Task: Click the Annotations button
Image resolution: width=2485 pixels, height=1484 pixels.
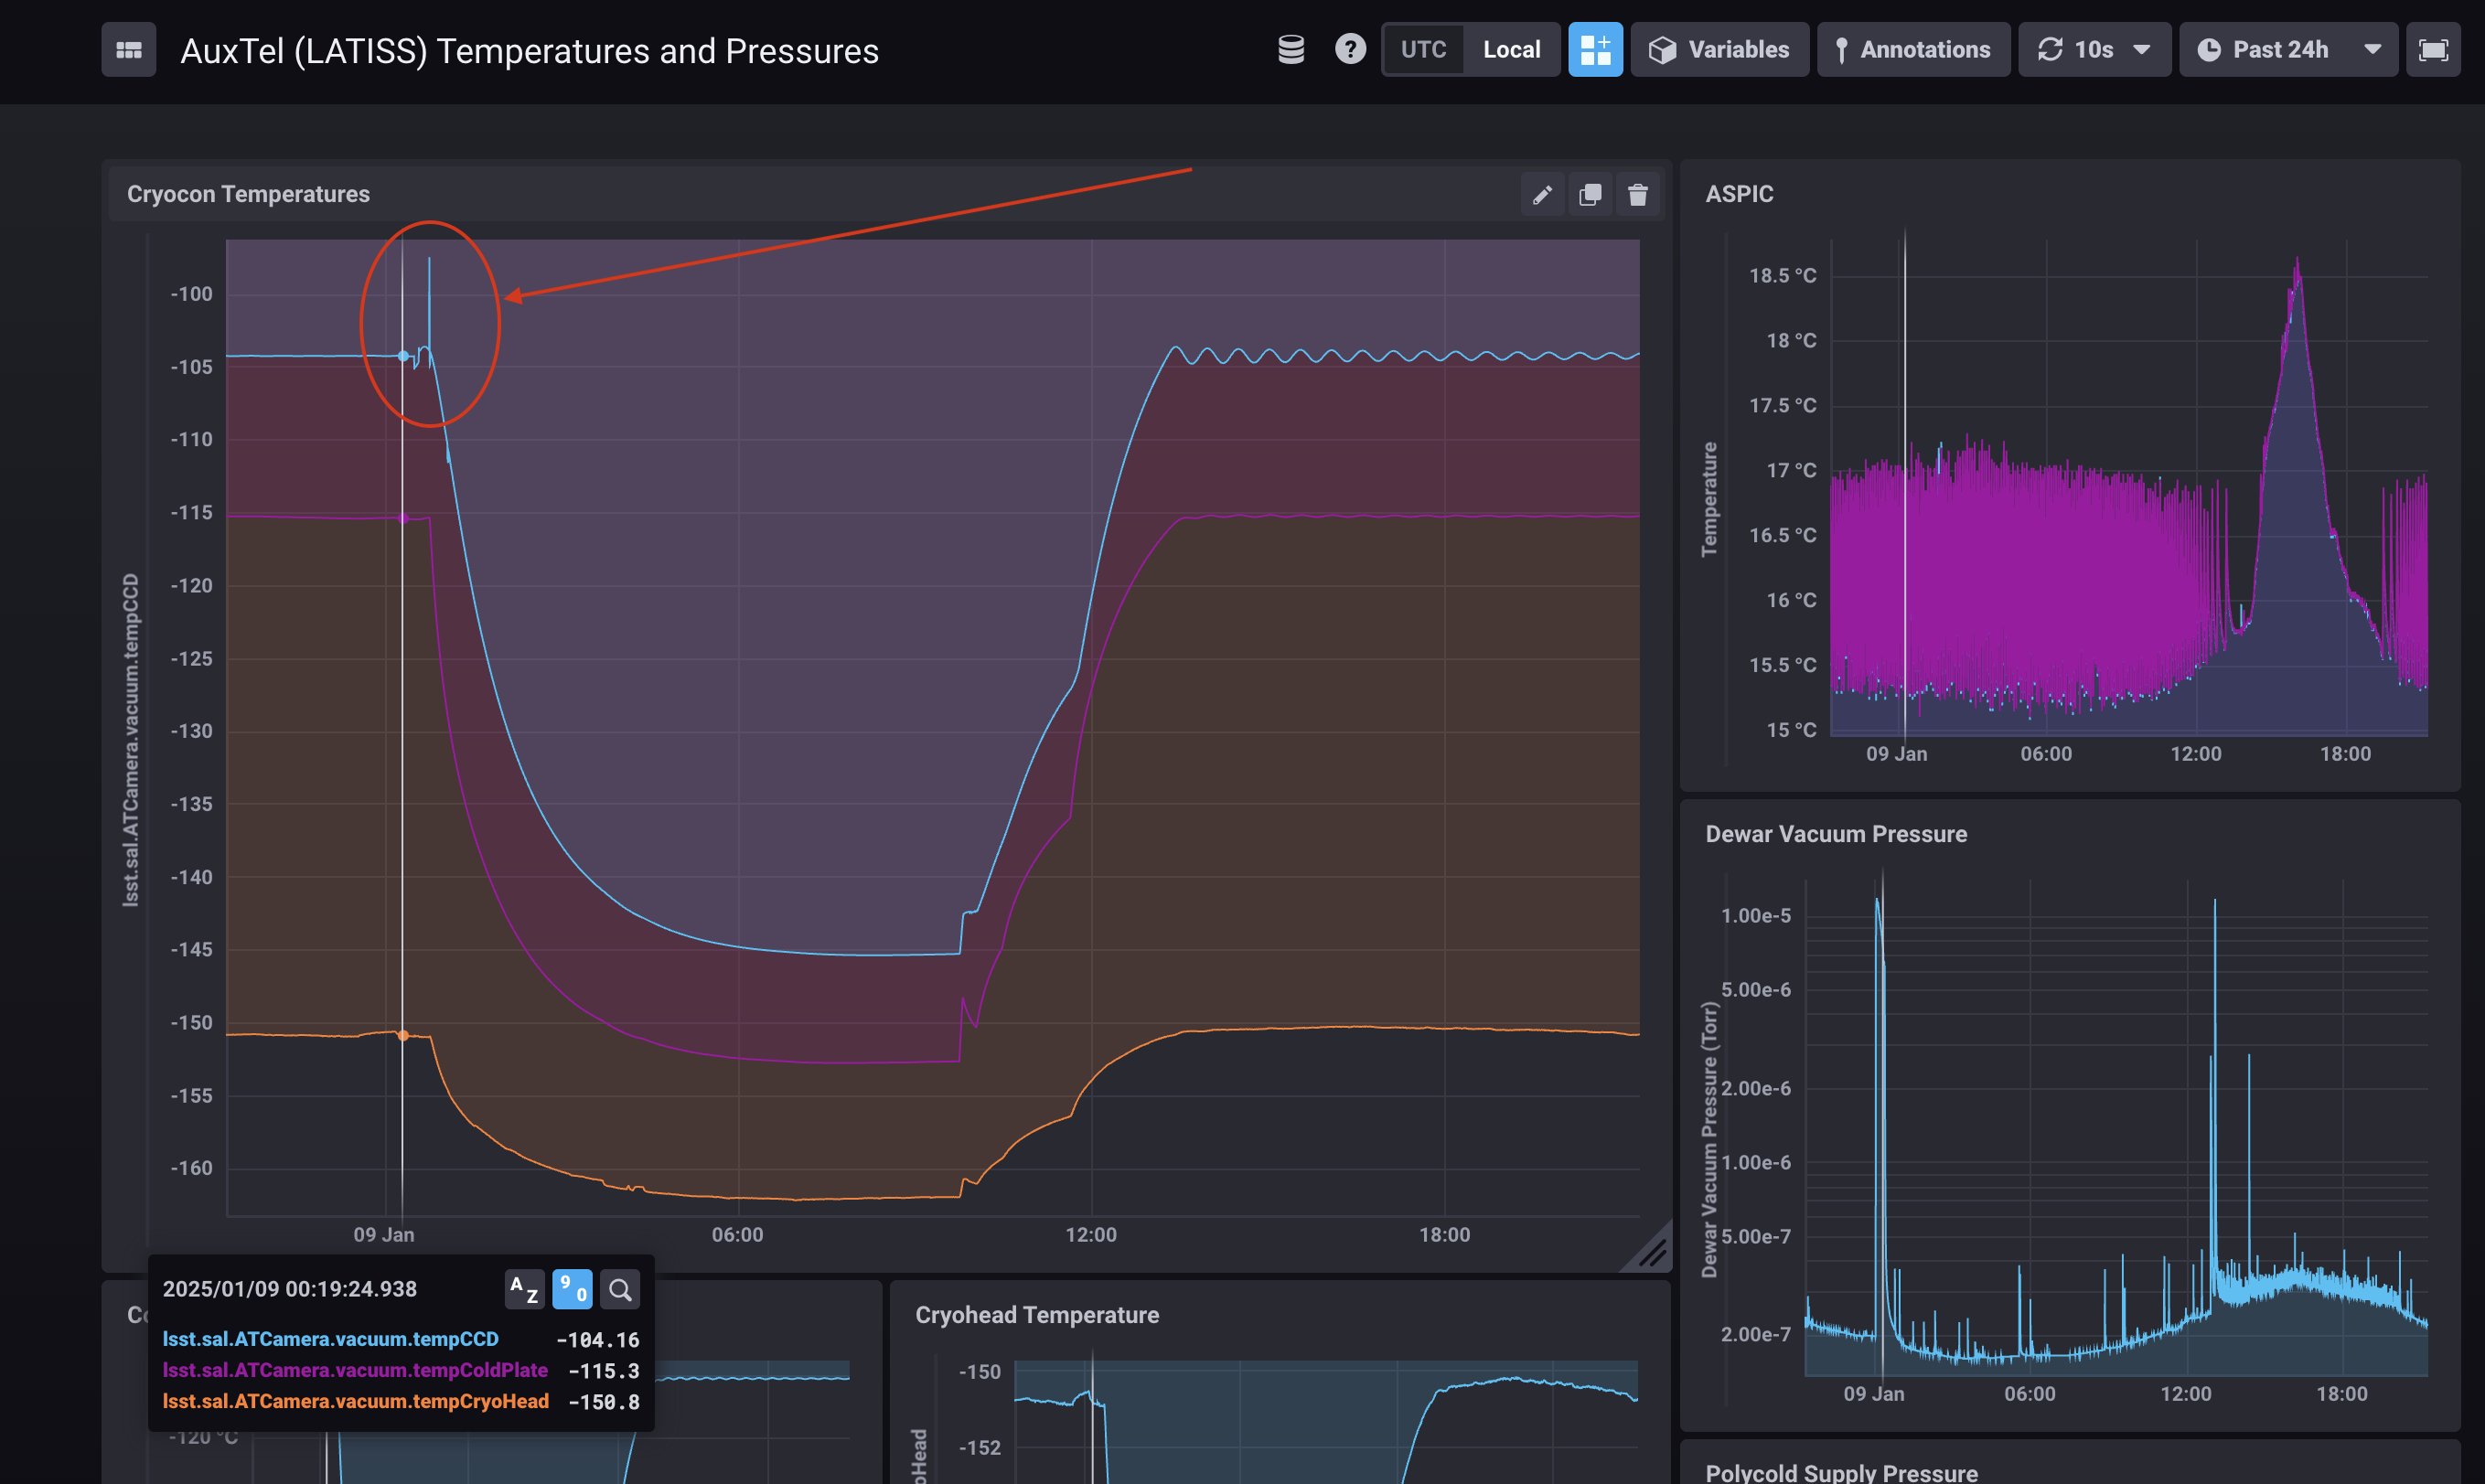Action: point(1912,50)
